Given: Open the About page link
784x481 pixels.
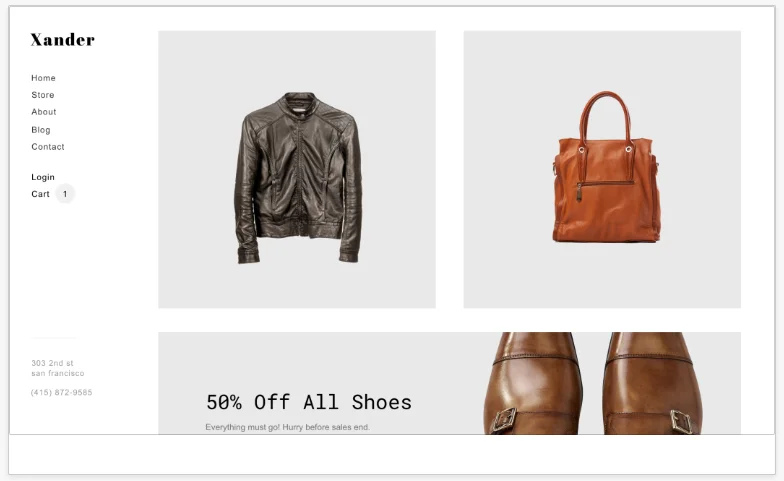Looking at the screenshot, I should tap(44, 112).
